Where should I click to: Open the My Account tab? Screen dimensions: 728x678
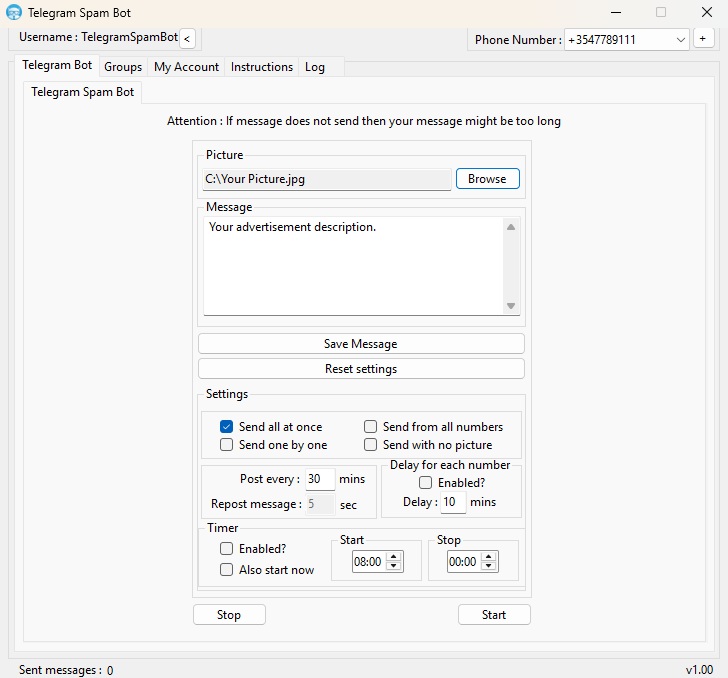[x=186, y=67]
